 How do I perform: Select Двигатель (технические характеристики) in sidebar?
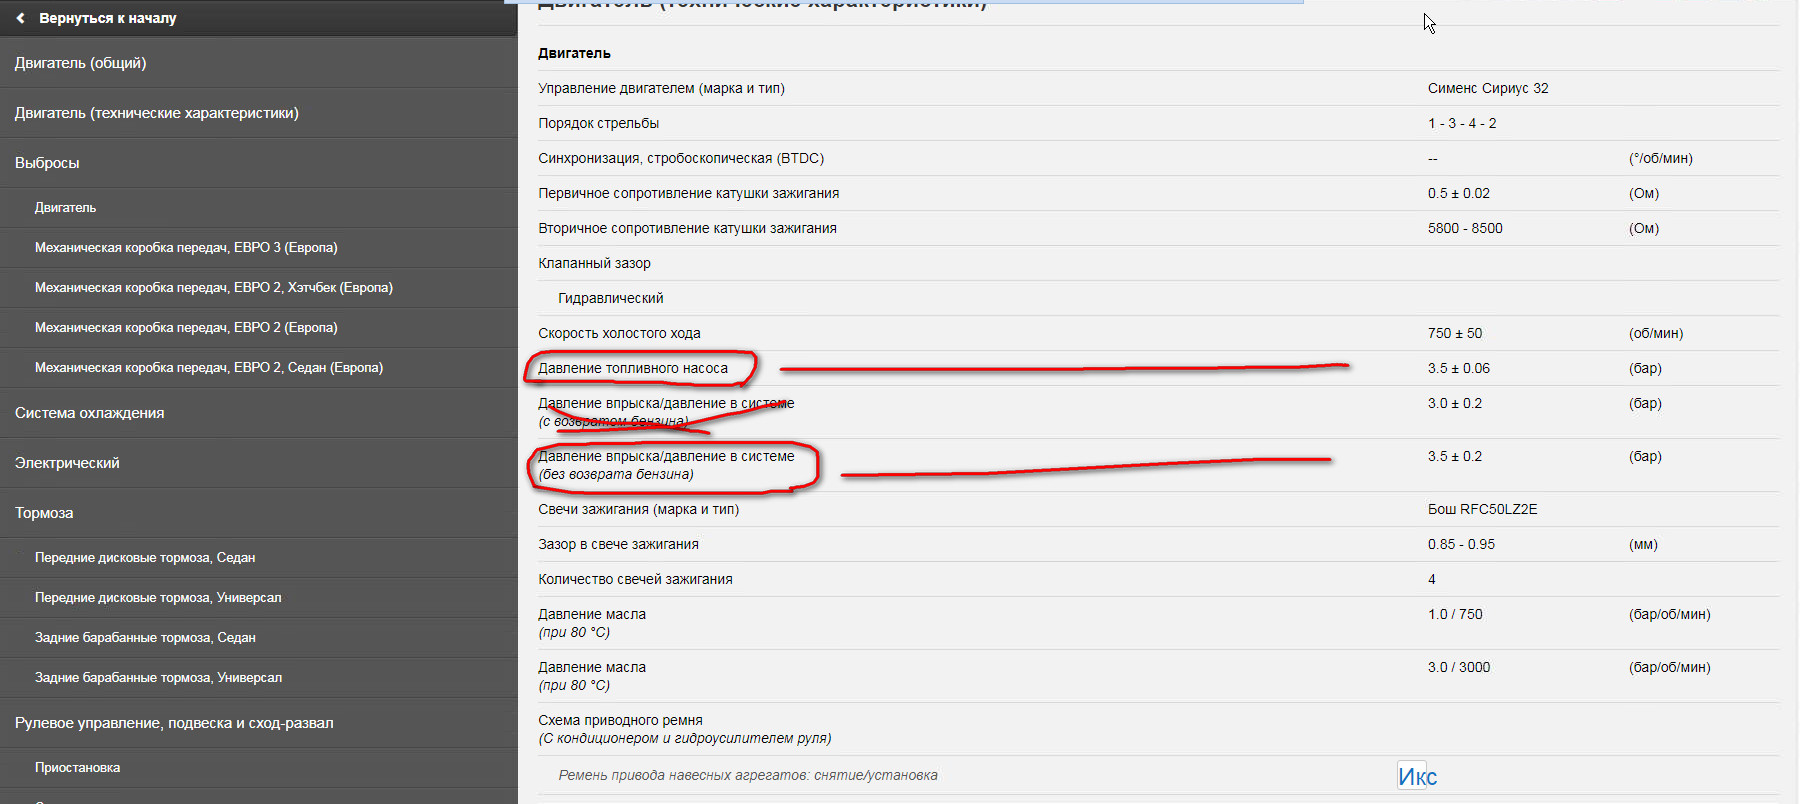pos(156,113)
